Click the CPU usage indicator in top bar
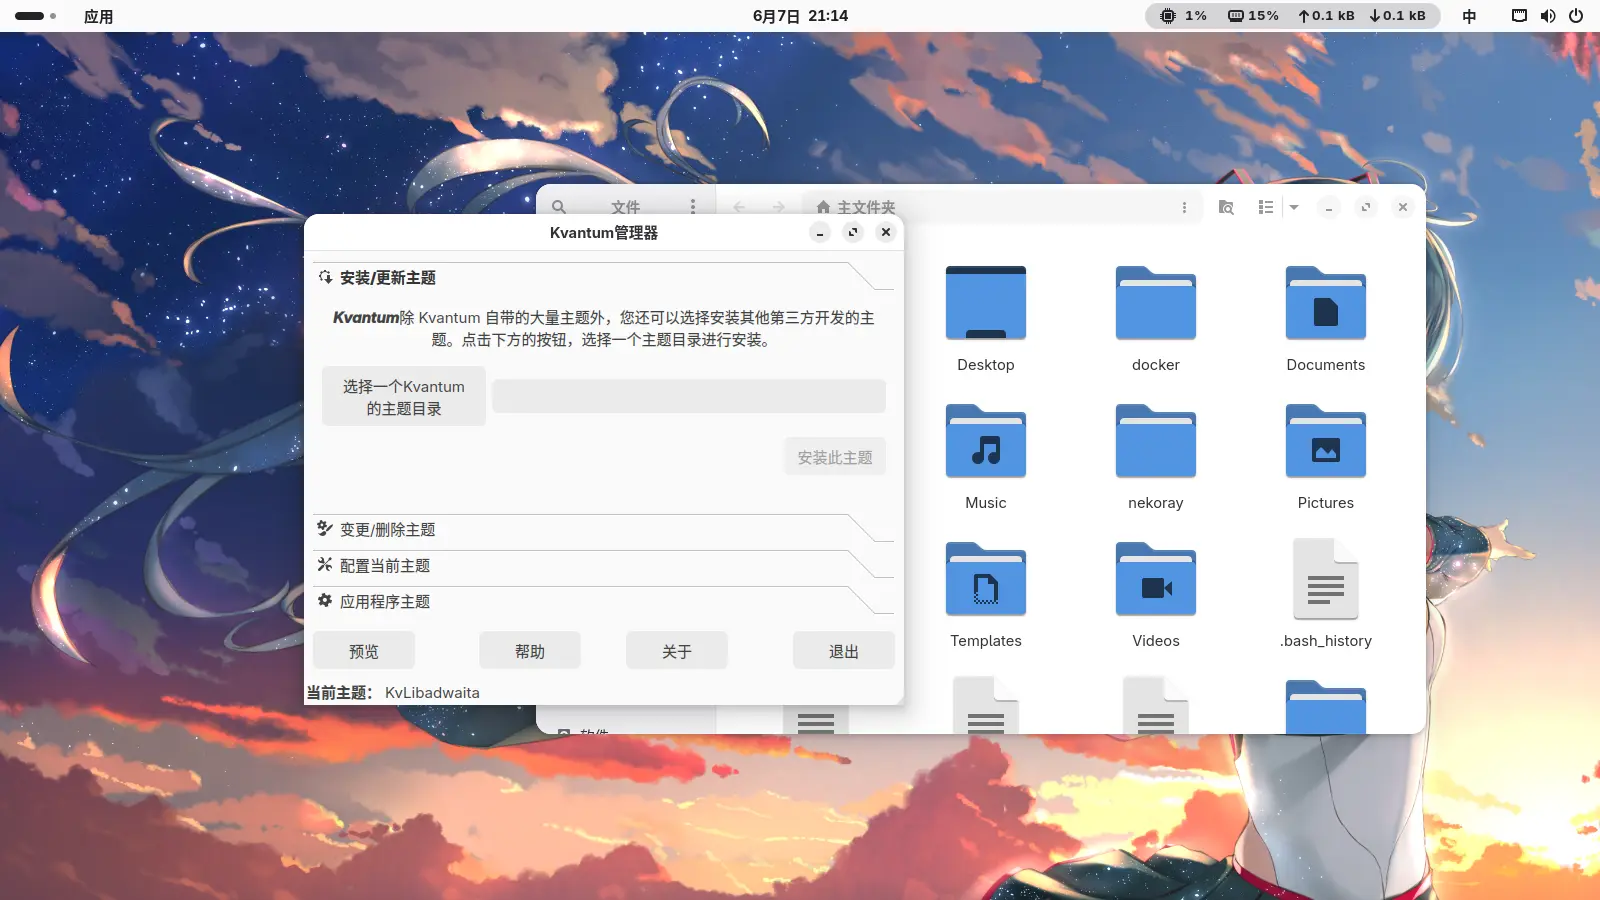 coord(1183,16)
